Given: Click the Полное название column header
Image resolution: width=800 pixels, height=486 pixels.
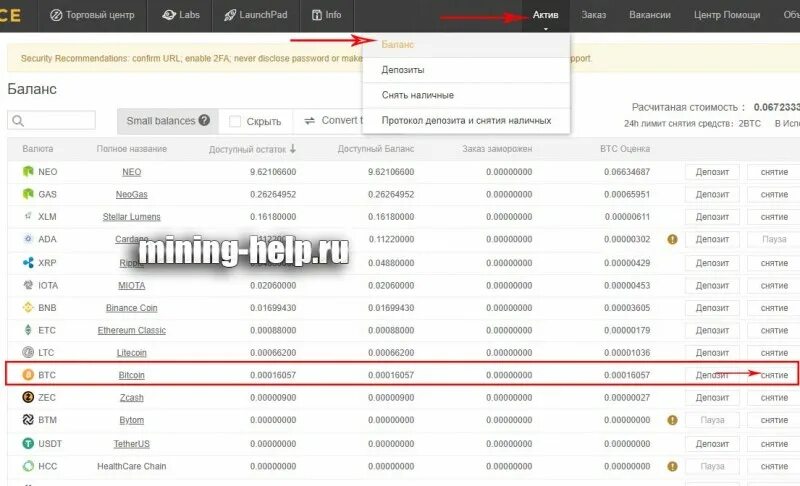Looking at the screenshot, I should (x=132, y=149).
